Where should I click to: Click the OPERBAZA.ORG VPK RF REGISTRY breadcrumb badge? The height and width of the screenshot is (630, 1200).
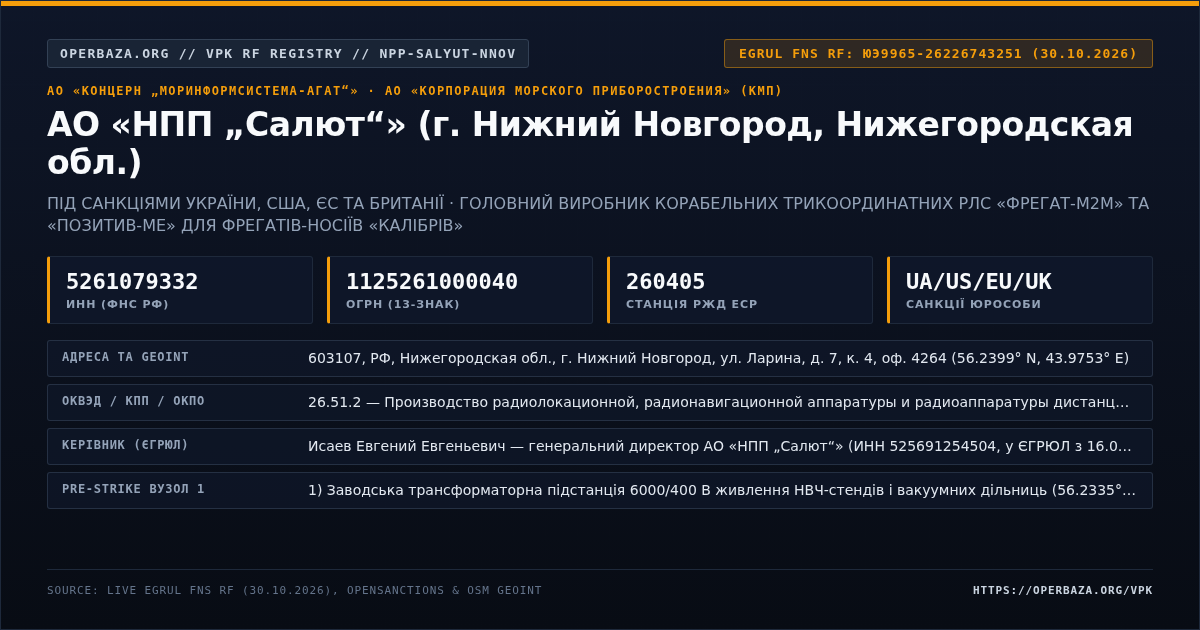click(288, 54)
